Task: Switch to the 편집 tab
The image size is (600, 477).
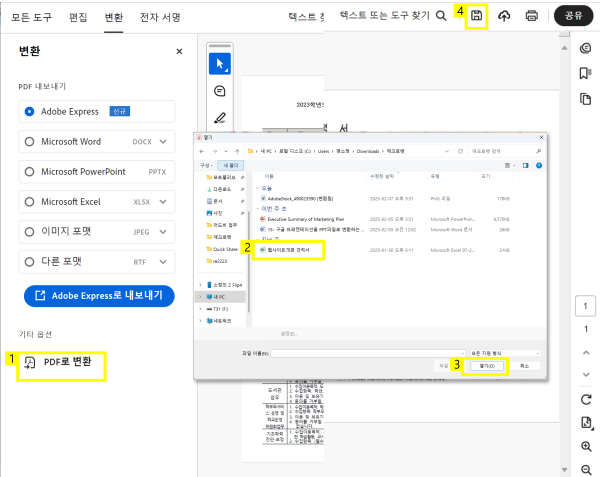Action: (x=78, y=17)
